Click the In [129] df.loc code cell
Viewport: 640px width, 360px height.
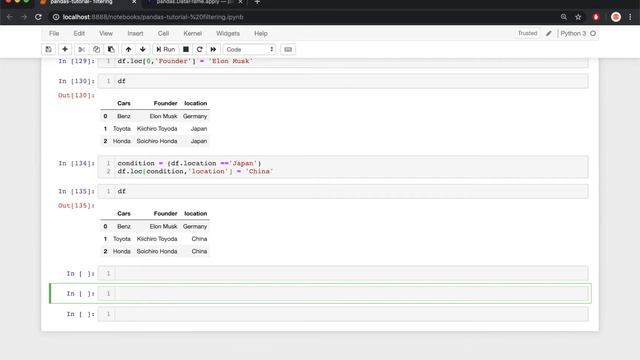343,62
